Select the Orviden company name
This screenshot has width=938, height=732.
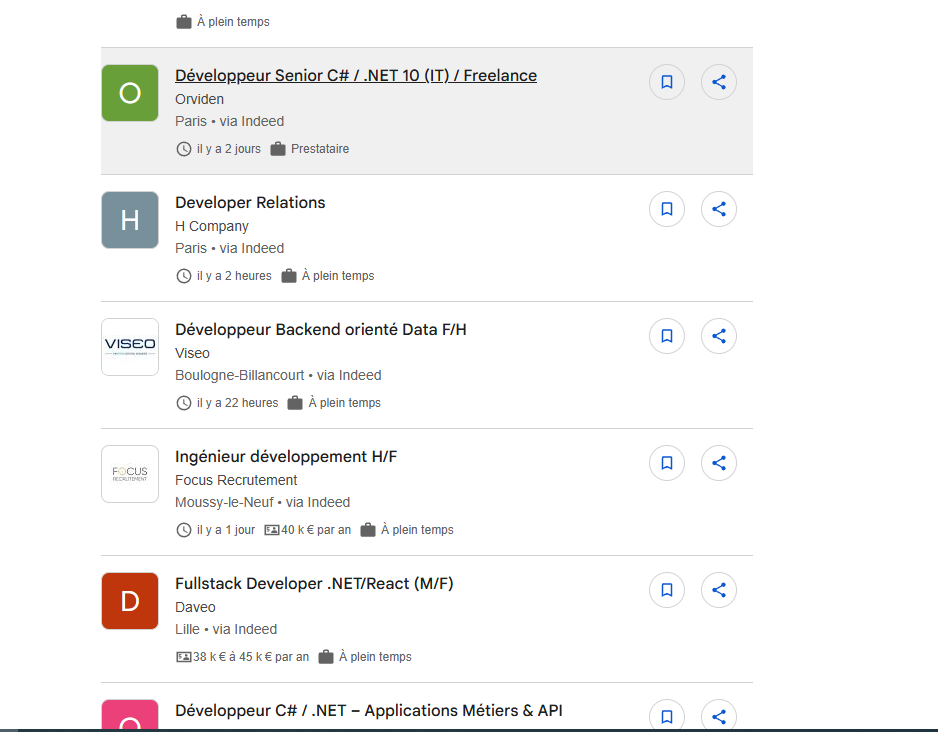pos(199,99)
